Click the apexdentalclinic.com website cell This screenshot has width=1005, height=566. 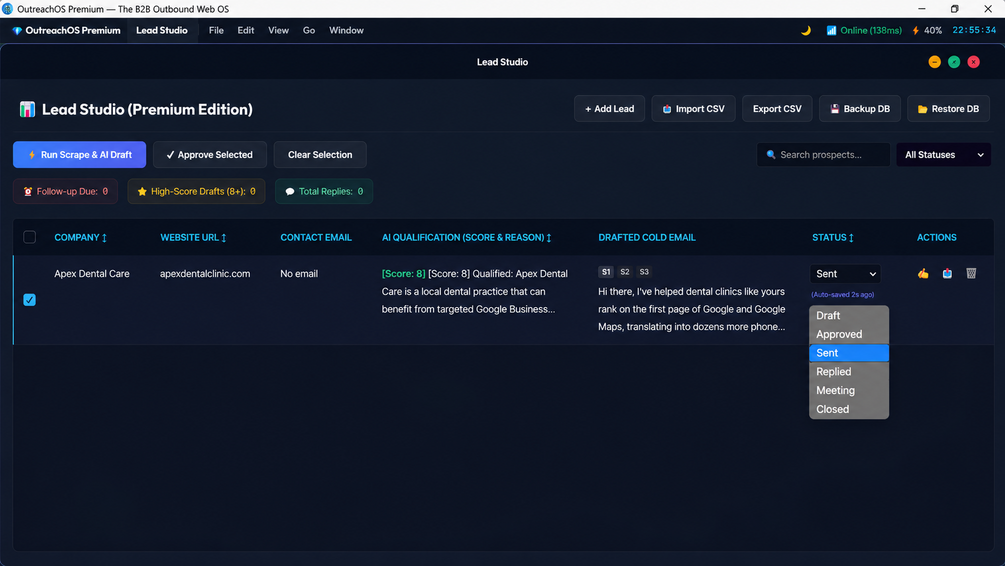[x=205, y=274]
